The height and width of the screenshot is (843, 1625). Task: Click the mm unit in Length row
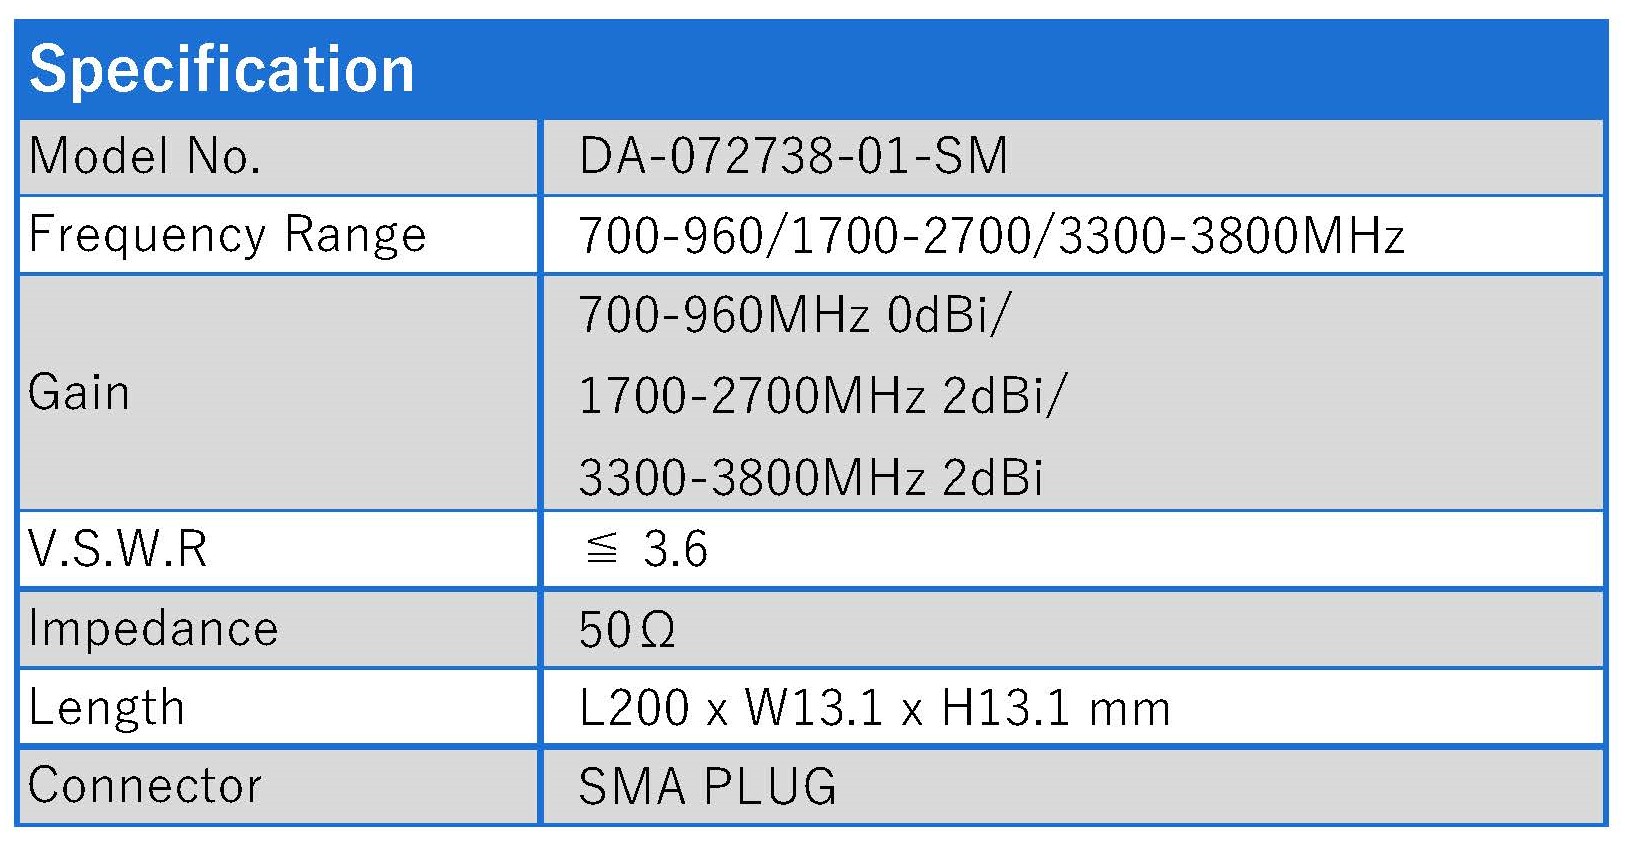point(1129,710)
